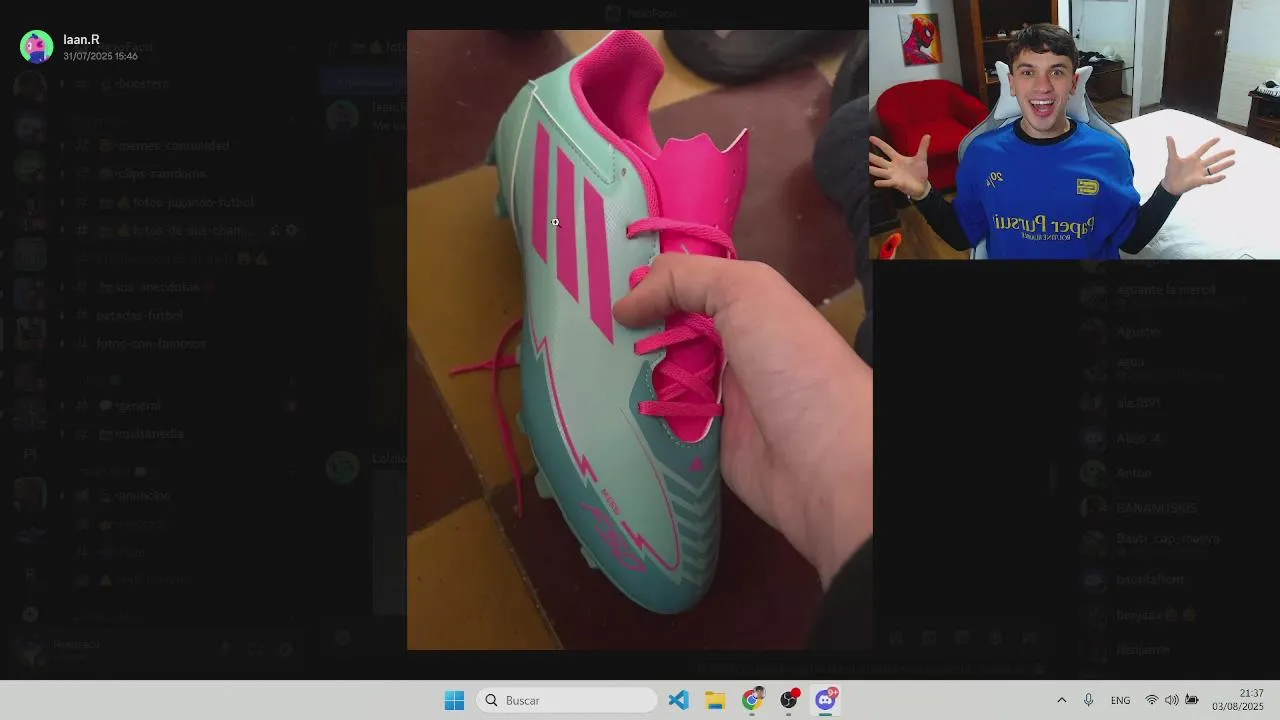1280x720 pixels.
Task: Select member BANANUSKIS in the member list
Action: [1156, 508]
